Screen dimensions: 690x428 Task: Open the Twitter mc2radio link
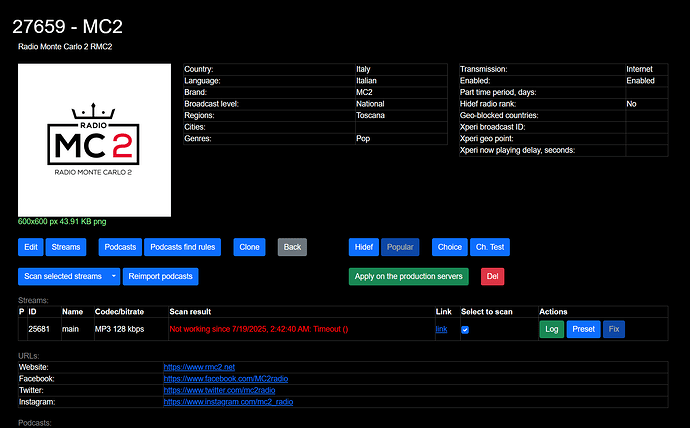219,390
